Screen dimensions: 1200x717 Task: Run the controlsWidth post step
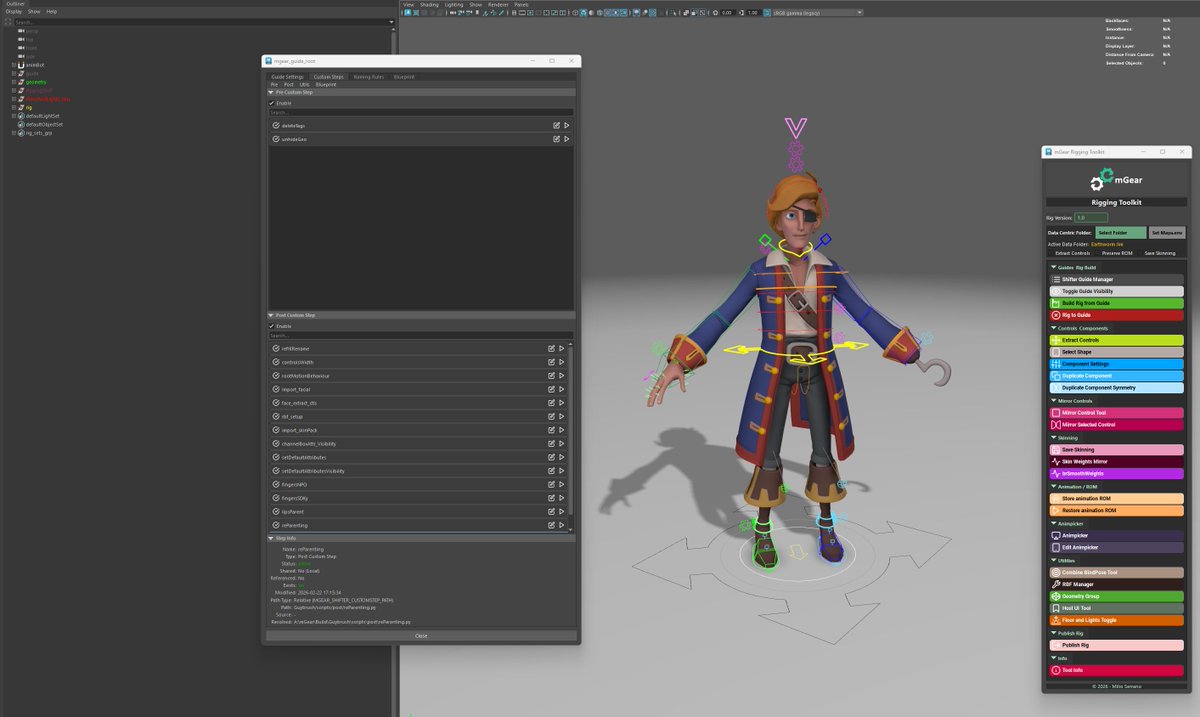pos(562,362)
